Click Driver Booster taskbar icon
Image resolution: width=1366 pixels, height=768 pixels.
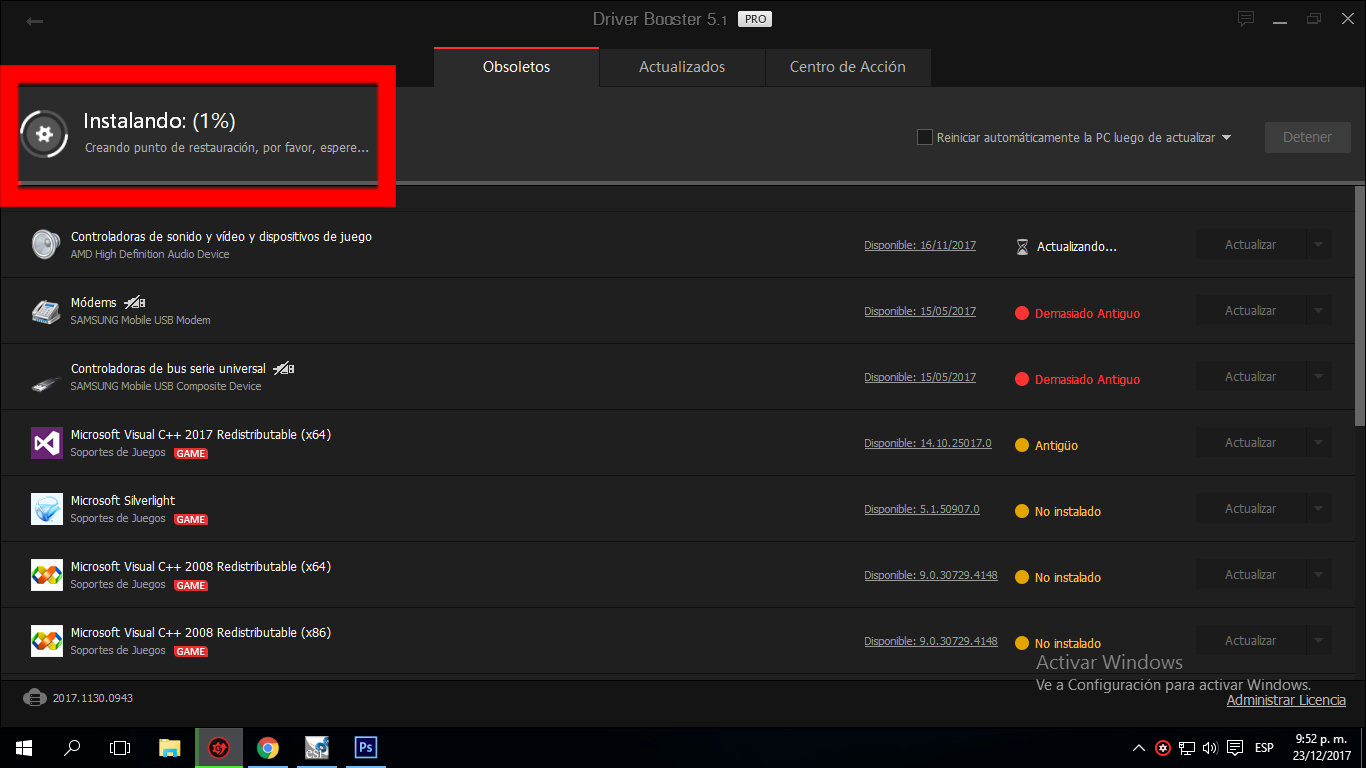(219, 747)
